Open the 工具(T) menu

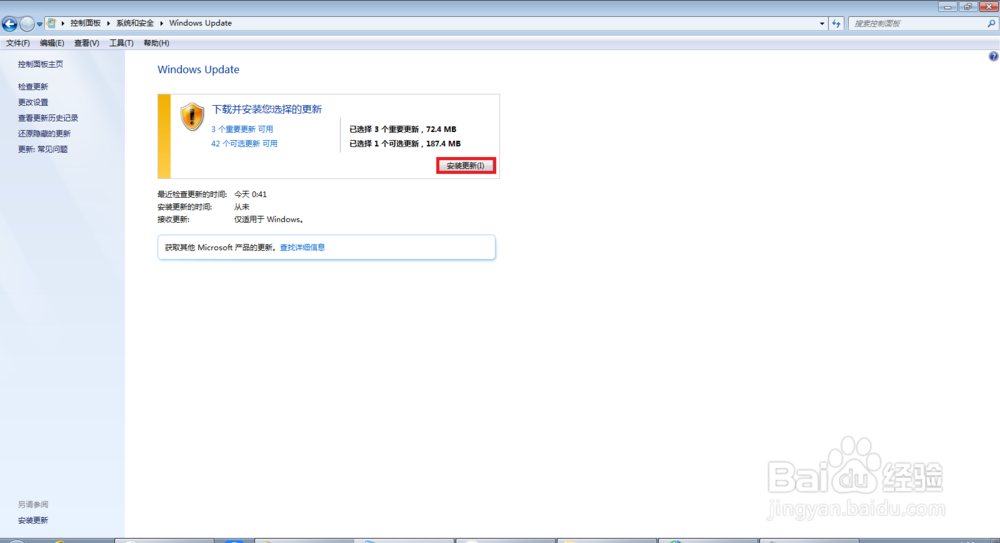click(121, 43)
